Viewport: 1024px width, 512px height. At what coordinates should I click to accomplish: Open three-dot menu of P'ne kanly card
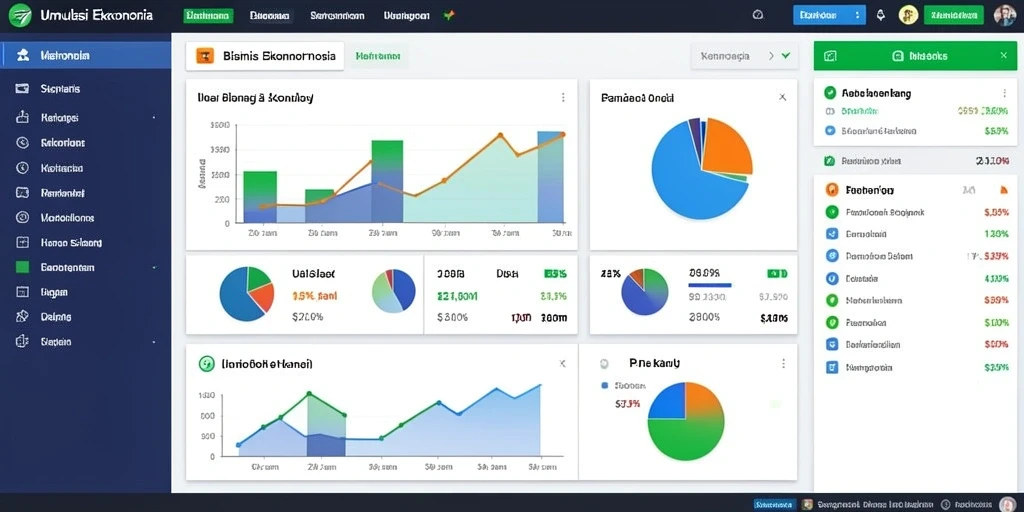(783, 363)
